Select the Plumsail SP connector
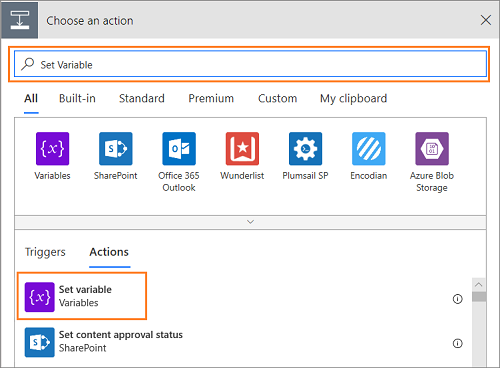Screen dimensions: 500x368 pyautogui.click(x=305, y=149)
